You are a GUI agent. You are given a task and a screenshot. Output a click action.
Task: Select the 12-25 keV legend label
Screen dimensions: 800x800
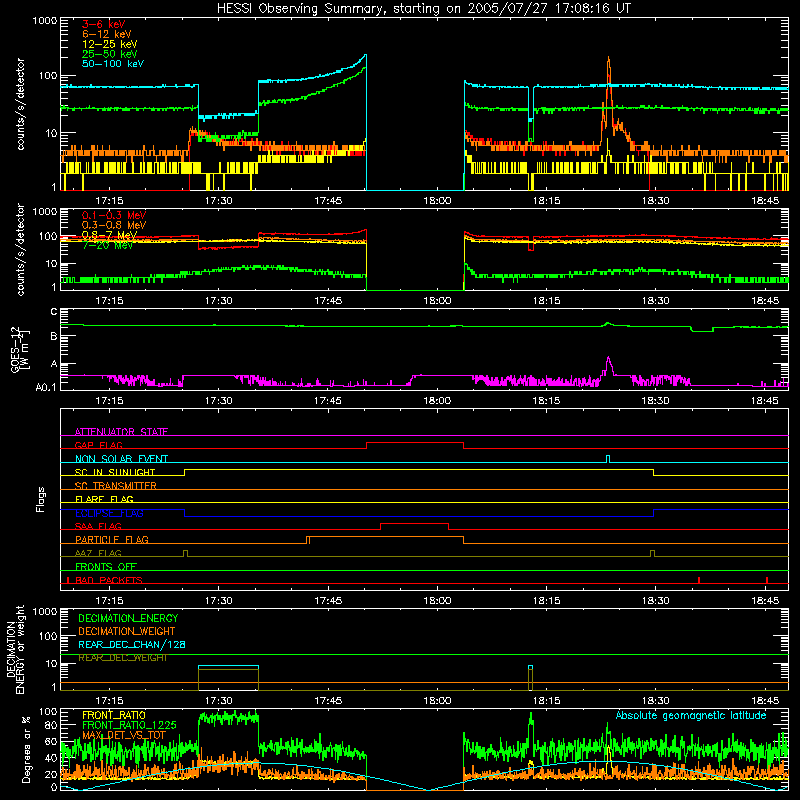coord(110,44)
